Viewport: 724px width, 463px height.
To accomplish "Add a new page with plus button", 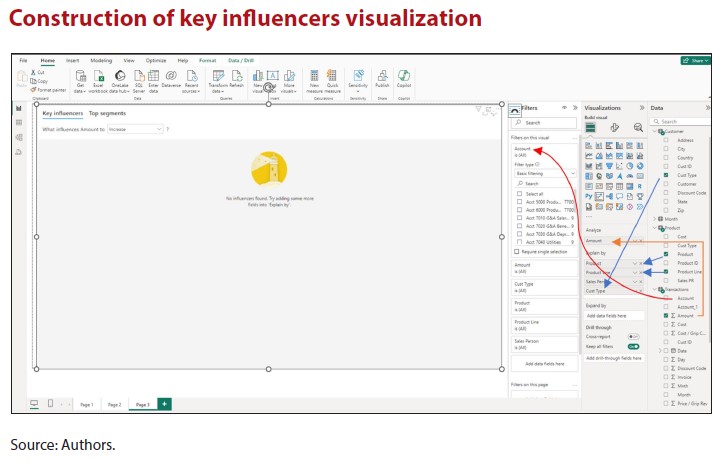I will click(164, 404).
